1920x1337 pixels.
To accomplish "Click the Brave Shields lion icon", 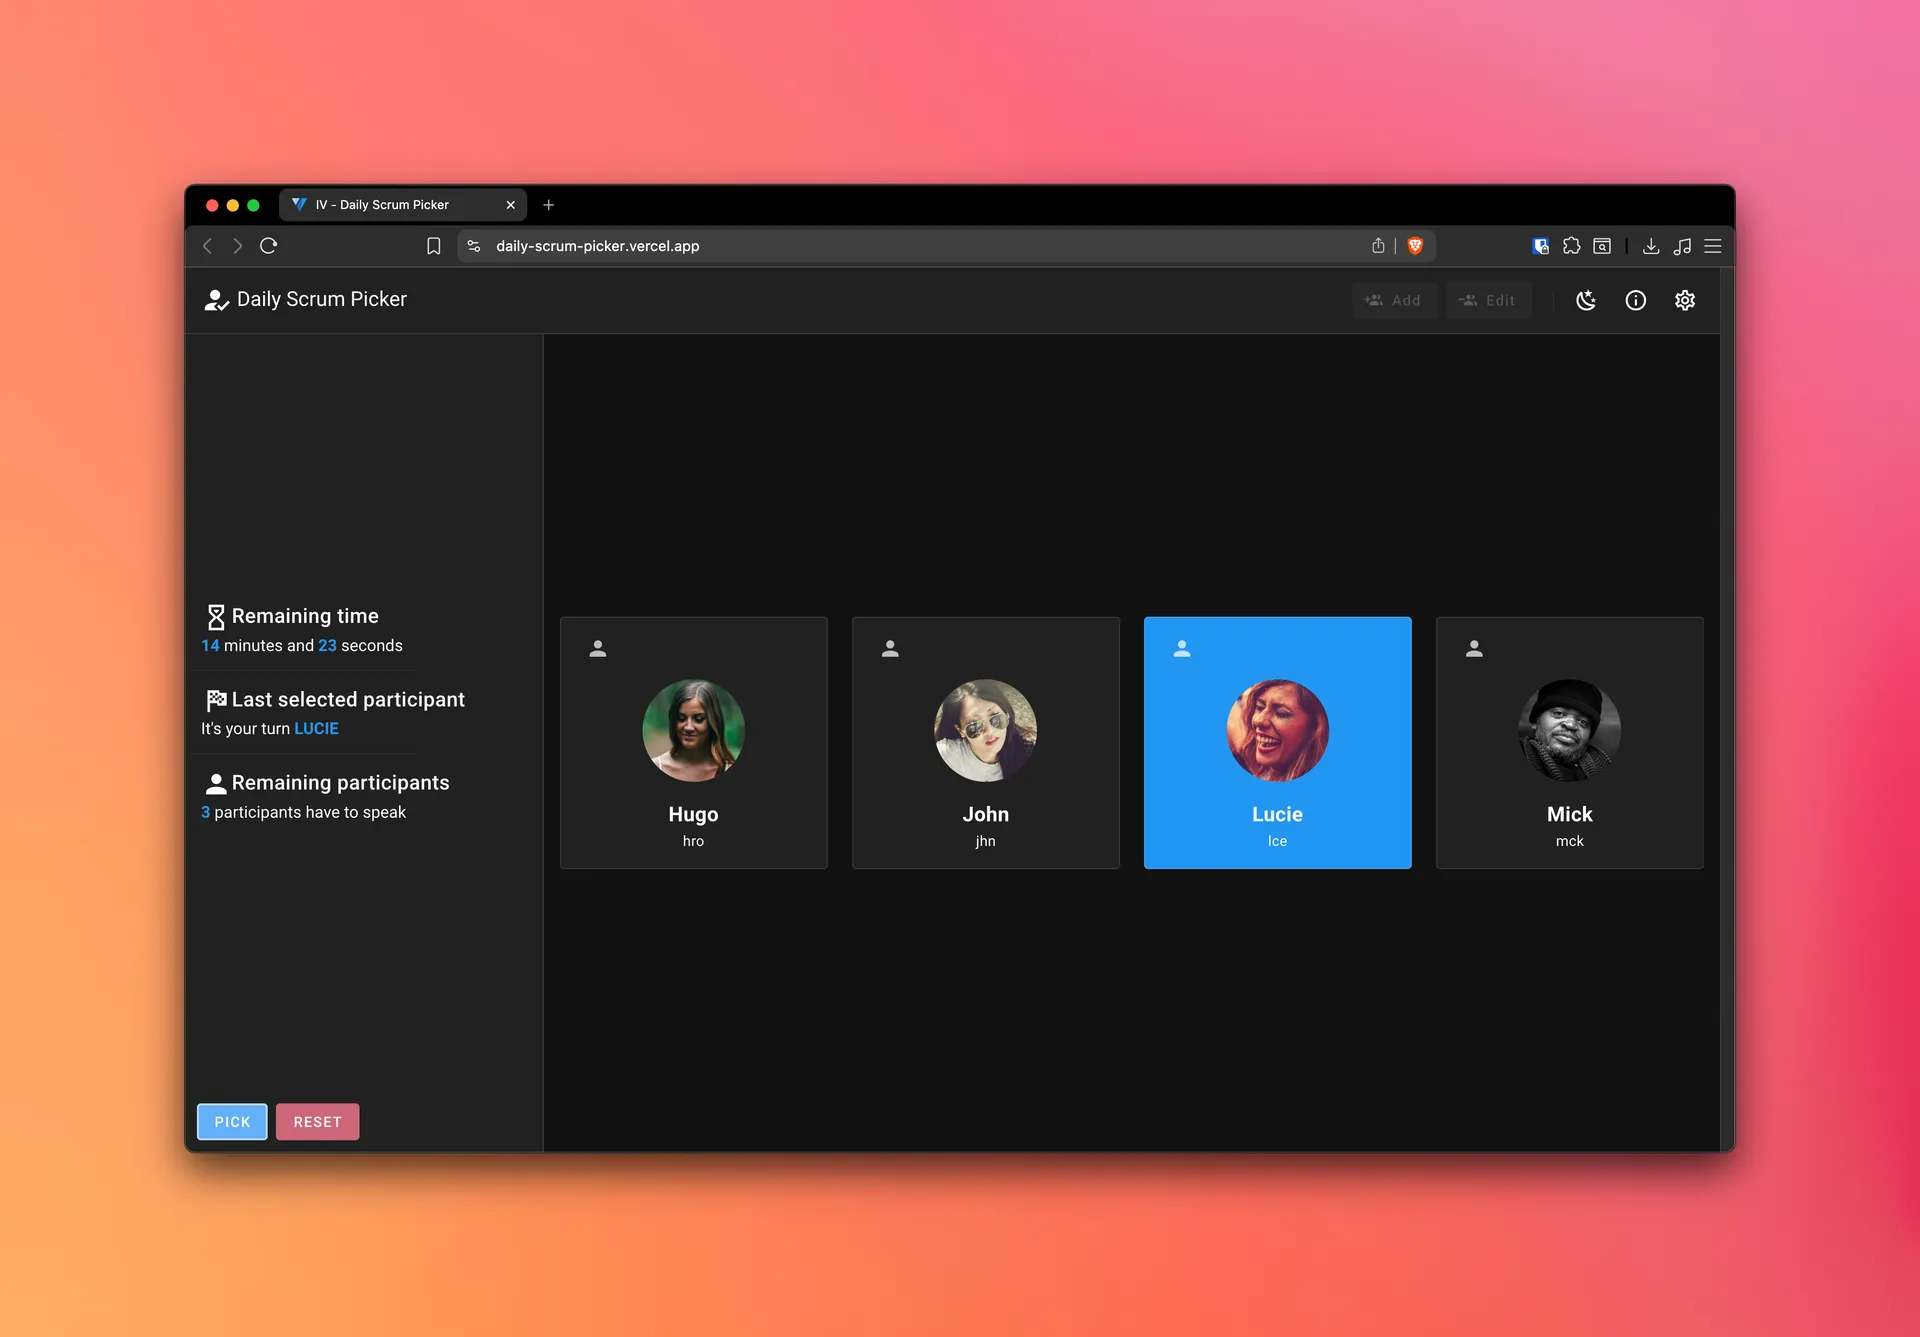I will click(x=1415, y=246).
